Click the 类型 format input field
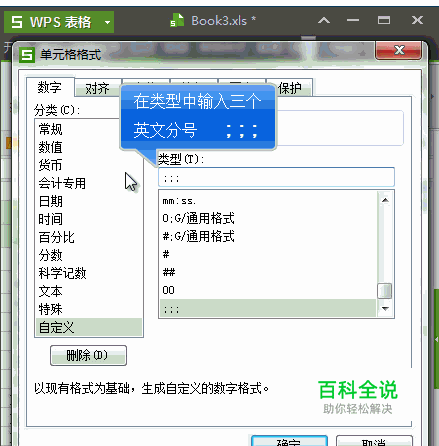The height and width of the screenshot is (446, 439). coord(276,177)
